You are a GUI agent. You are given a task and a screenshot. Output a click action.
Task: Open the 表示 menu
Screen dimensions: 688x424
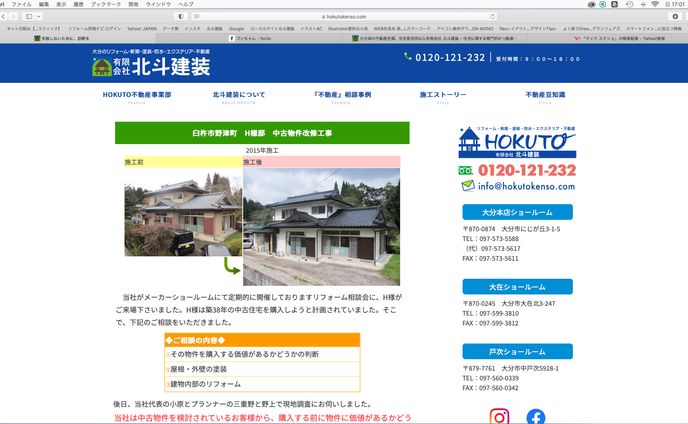61,4
